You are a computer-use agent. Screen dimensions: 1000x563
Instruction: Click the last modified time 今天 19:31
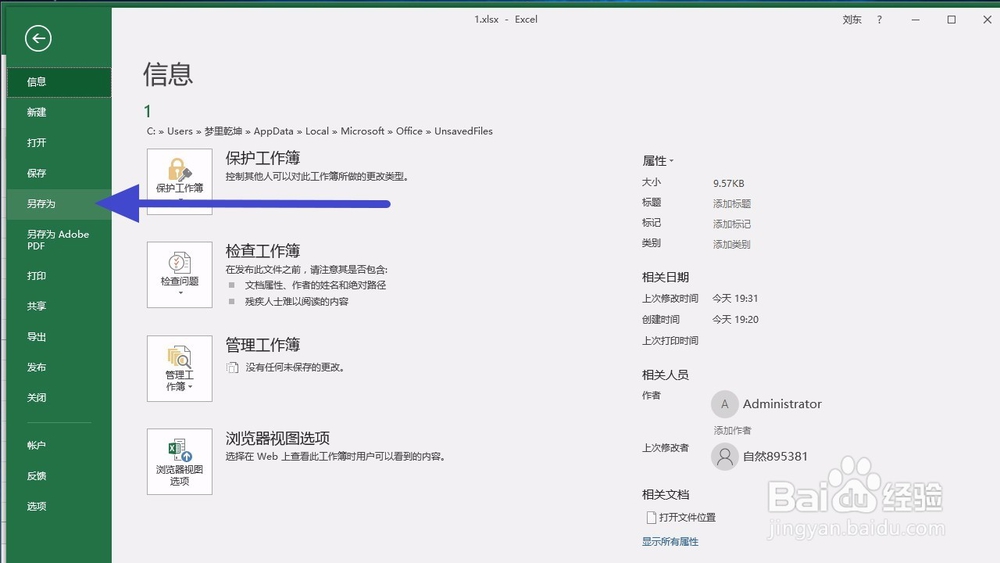tap(735, 298)
